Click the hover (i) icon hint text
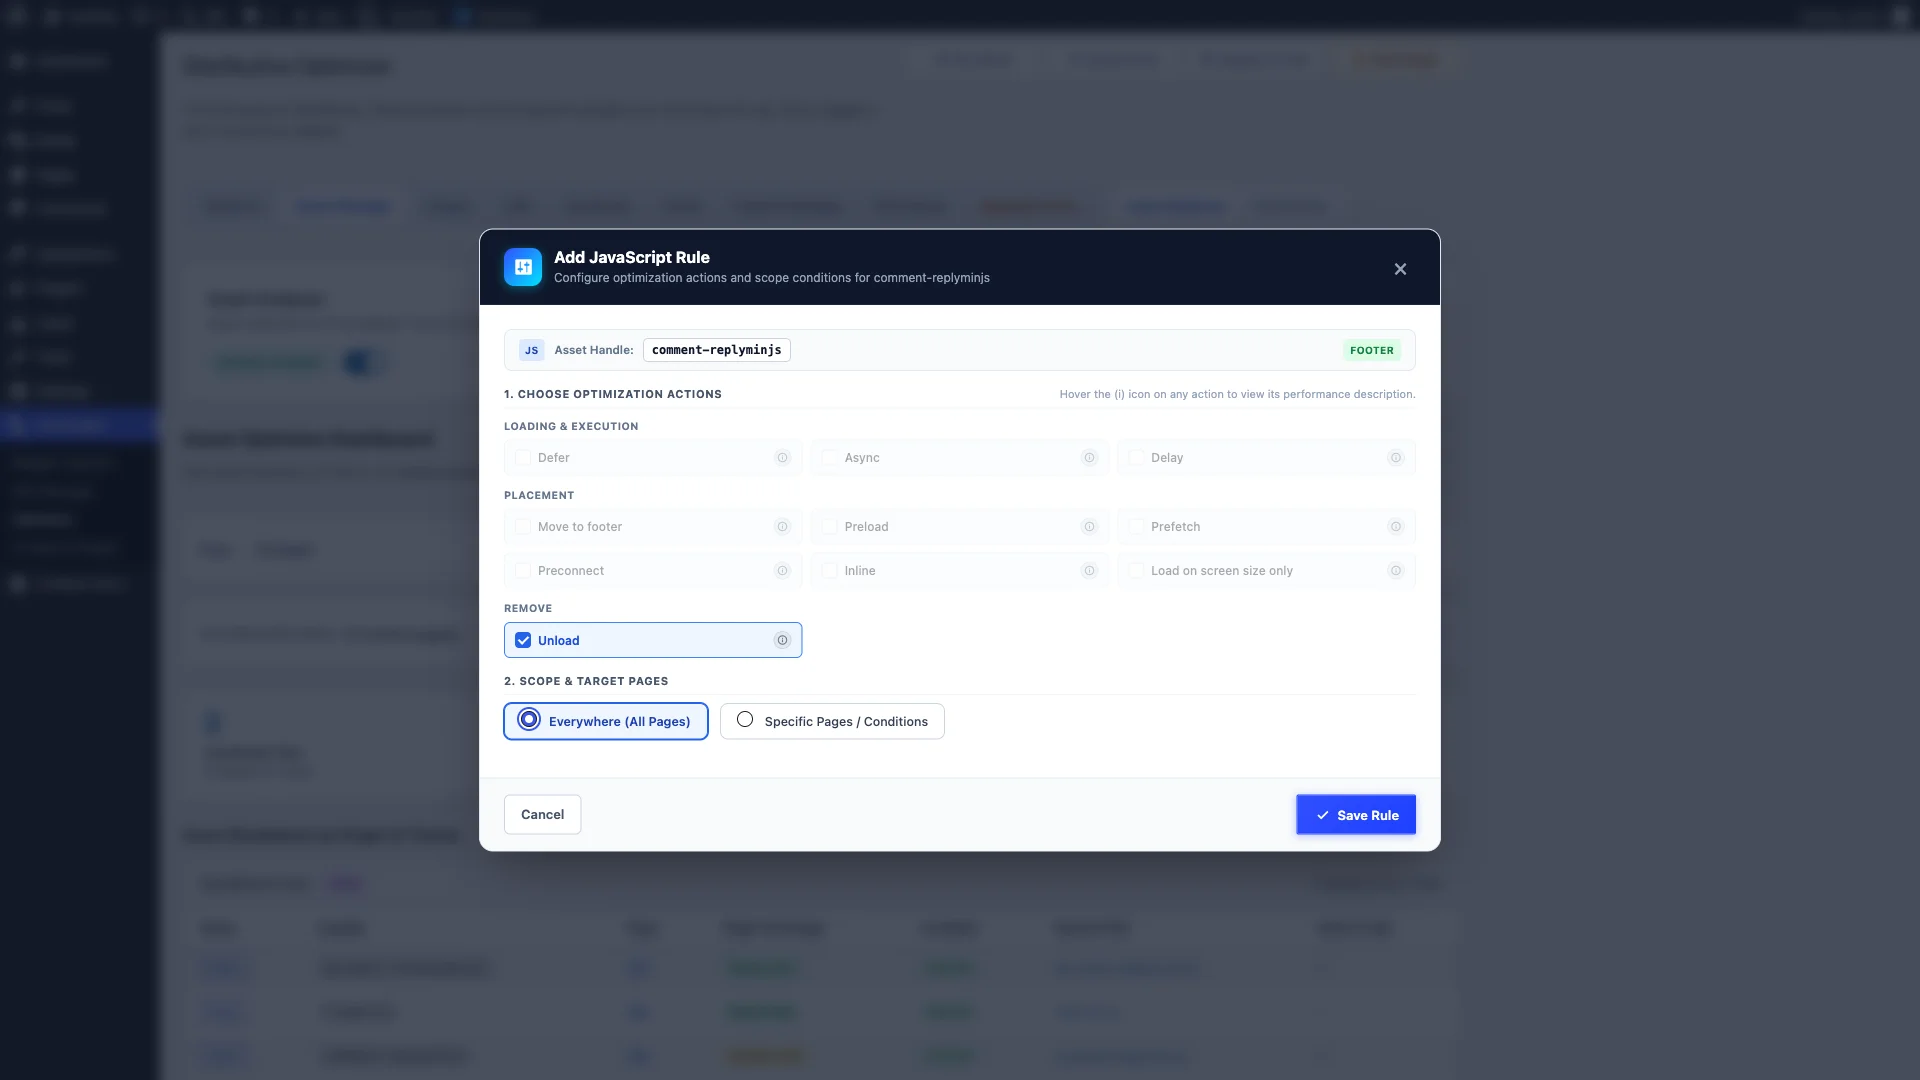The height and width of the screenshot is (1080, 1920). coord(1237,394)
